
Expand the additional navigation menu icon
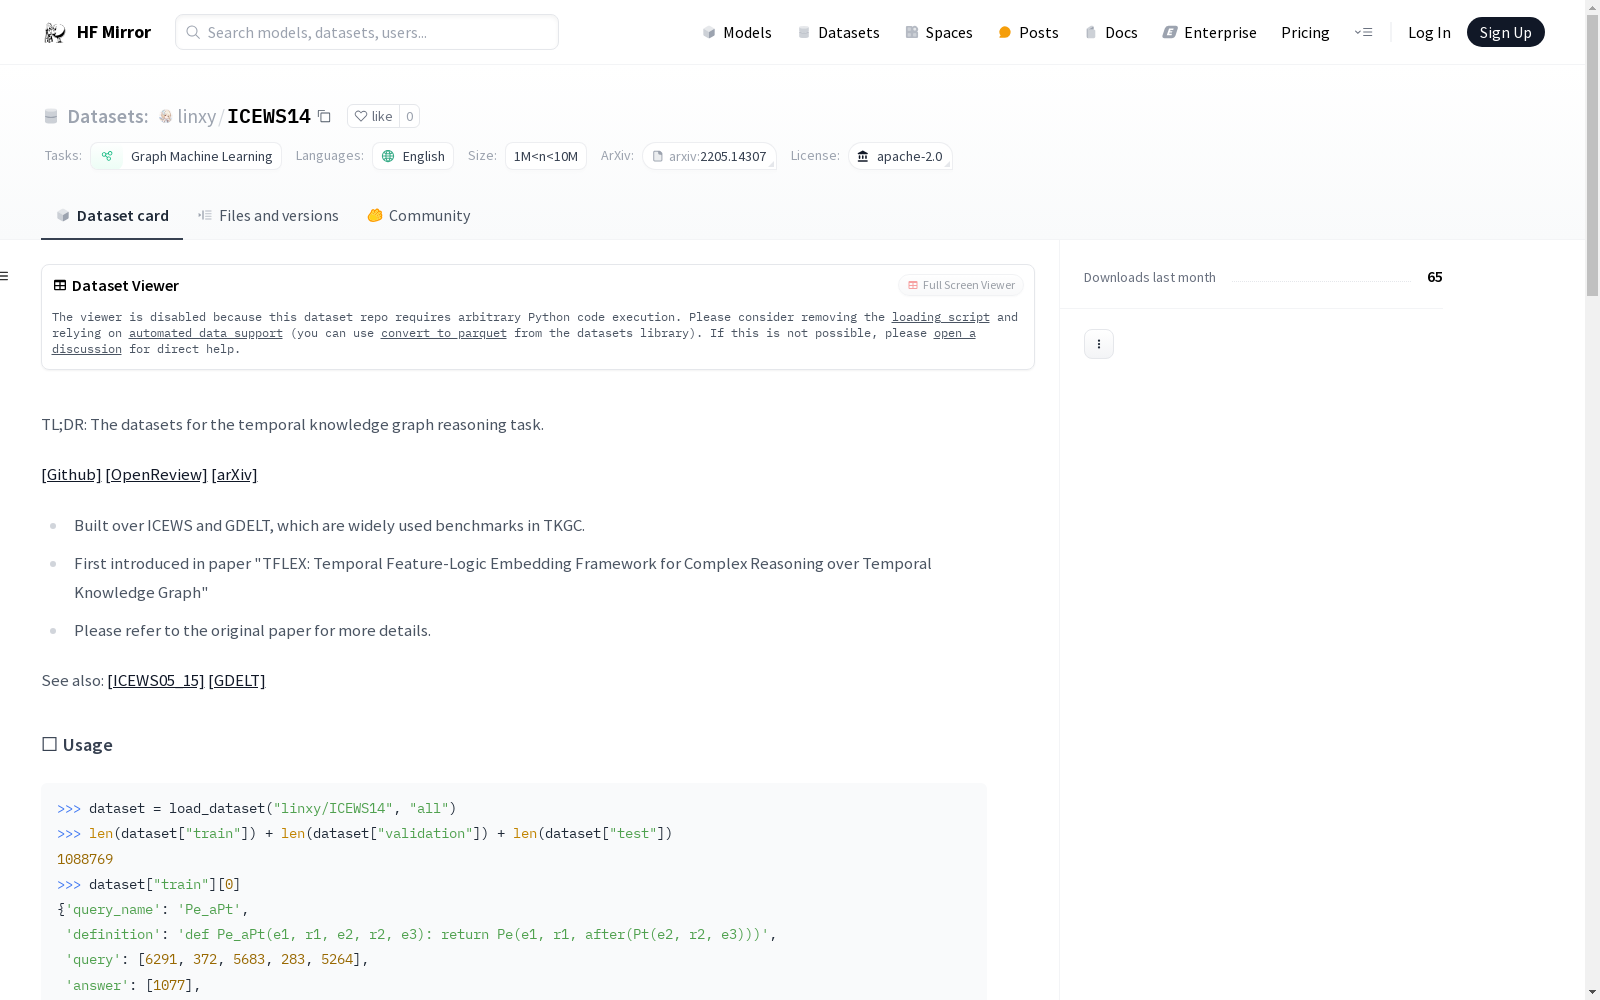point(1363,32)
